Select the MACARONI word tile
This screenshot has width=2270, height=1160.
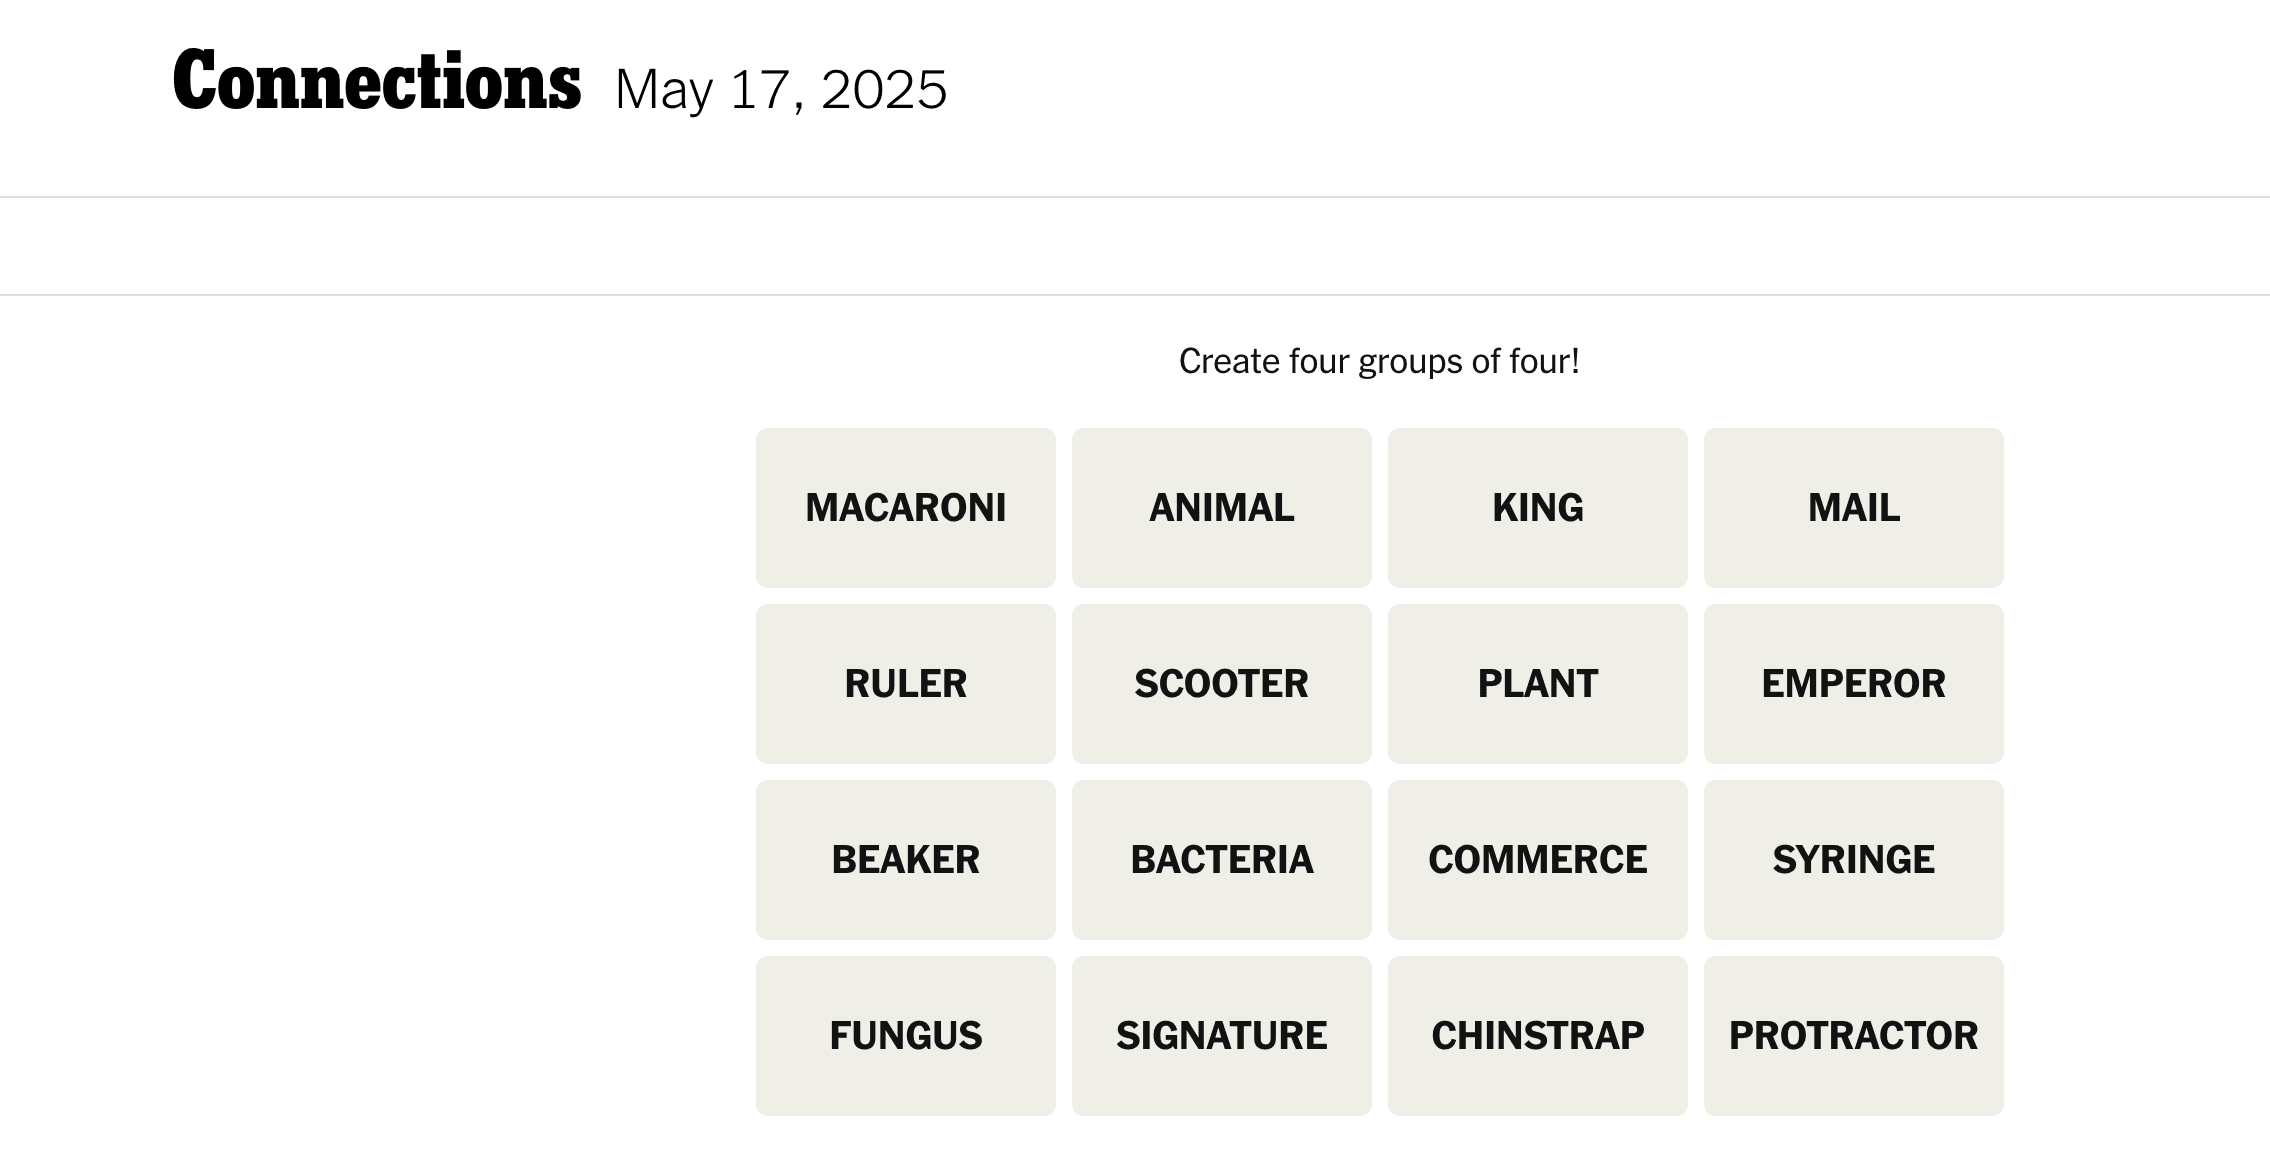pyautogui.click(x=905, y=508)
